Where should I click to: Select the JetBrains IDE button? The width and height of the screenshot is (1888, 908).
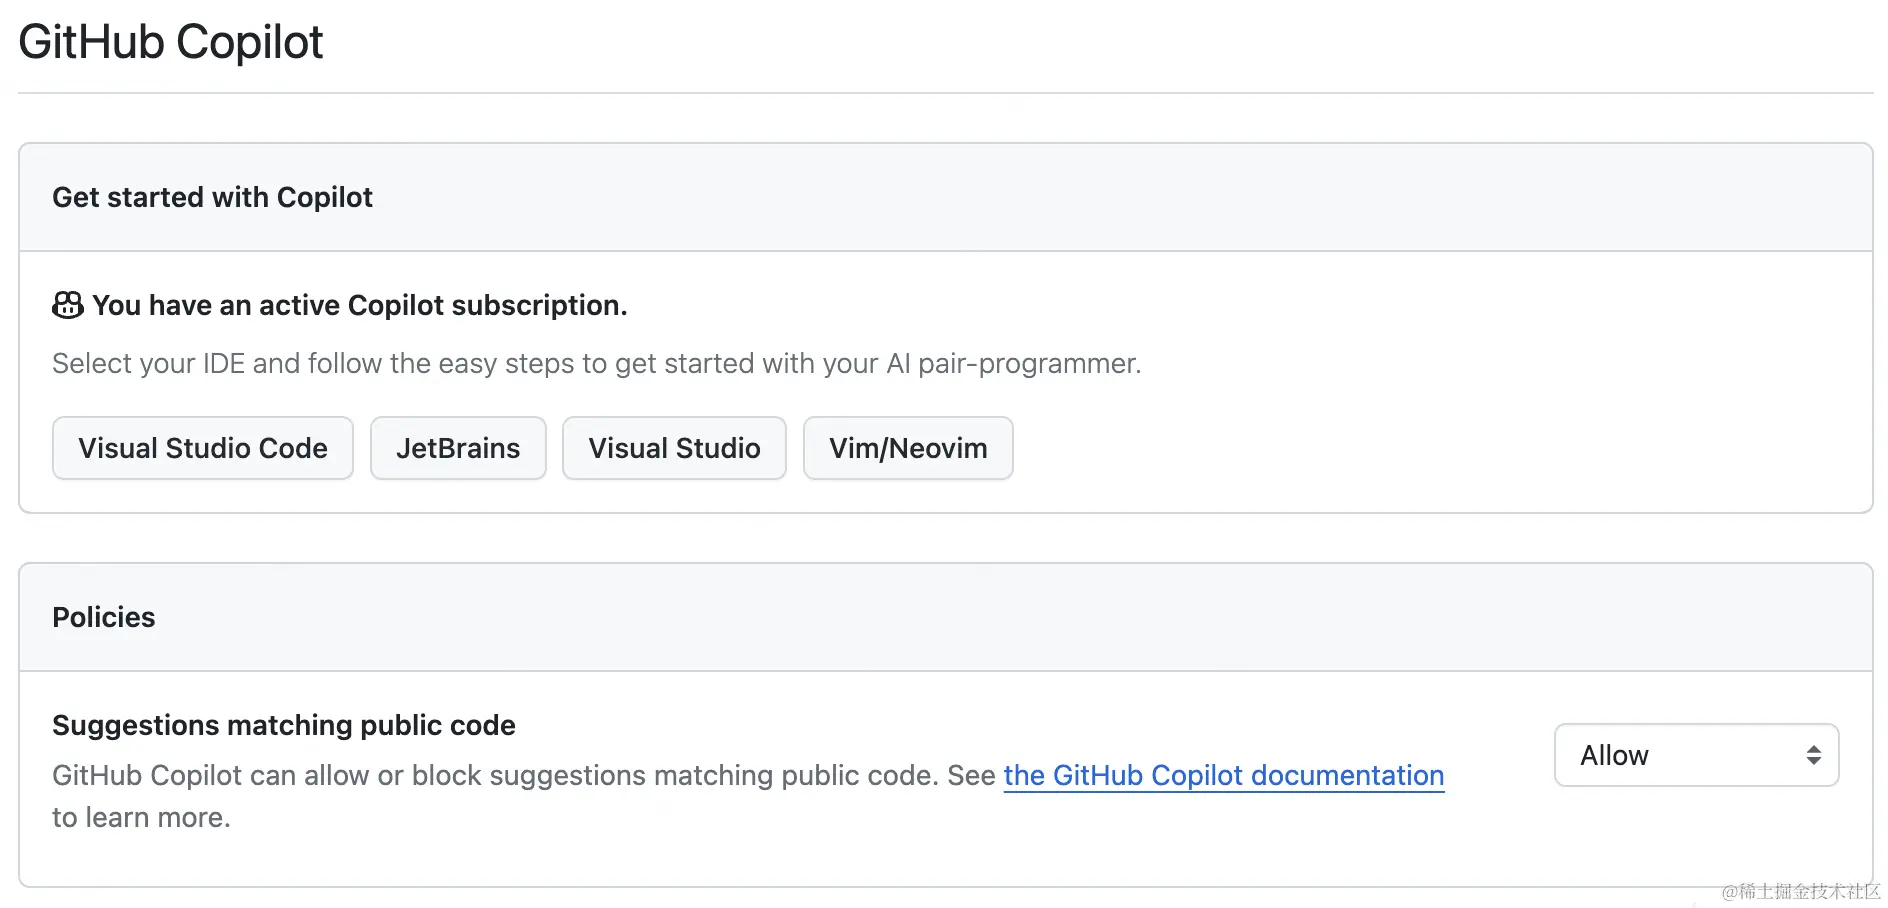pyautogui.click(x=458, y=448)
